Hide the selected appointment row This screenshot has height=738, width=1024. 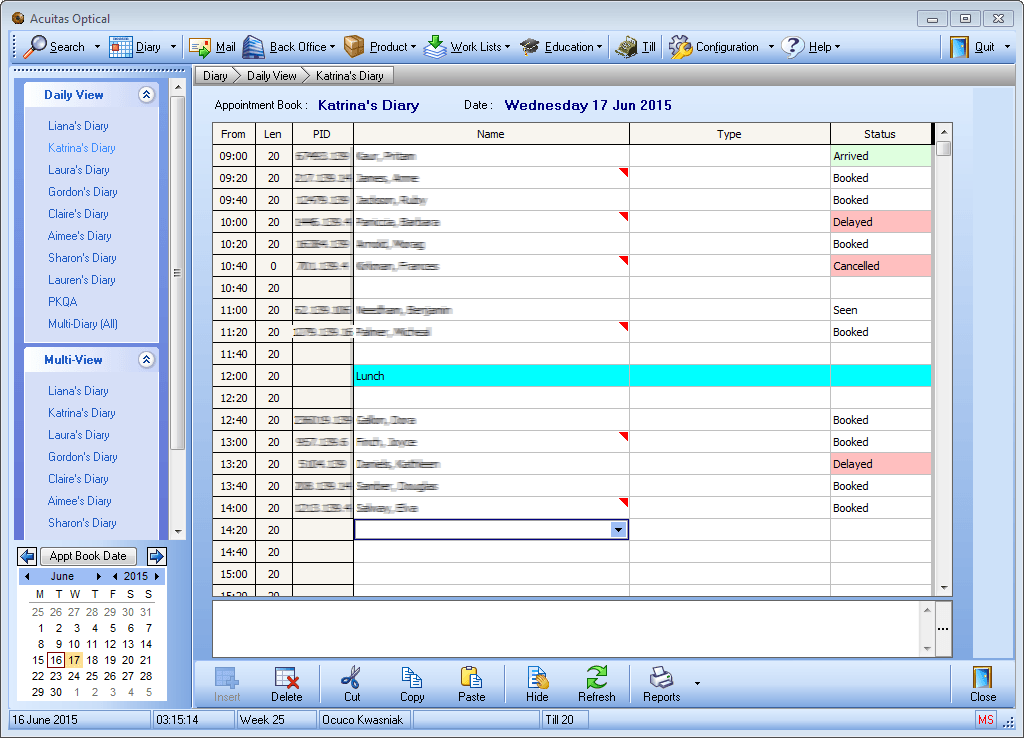537,682
